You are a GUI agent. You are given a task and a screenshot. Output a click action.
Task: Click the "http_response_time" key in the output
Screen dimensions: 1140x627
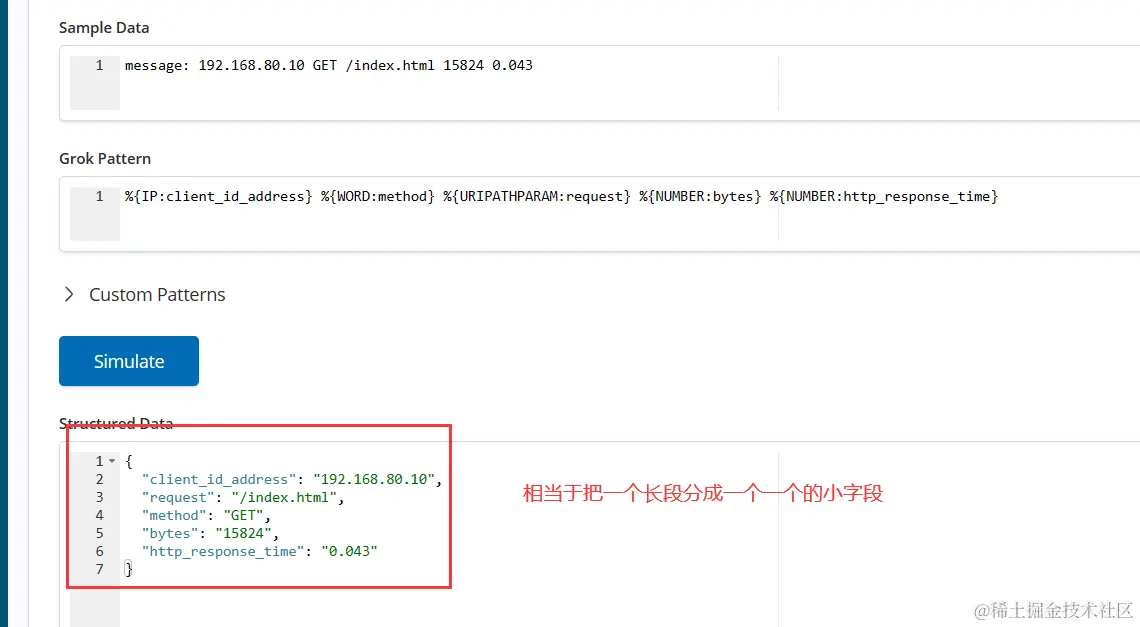(222, 551)
